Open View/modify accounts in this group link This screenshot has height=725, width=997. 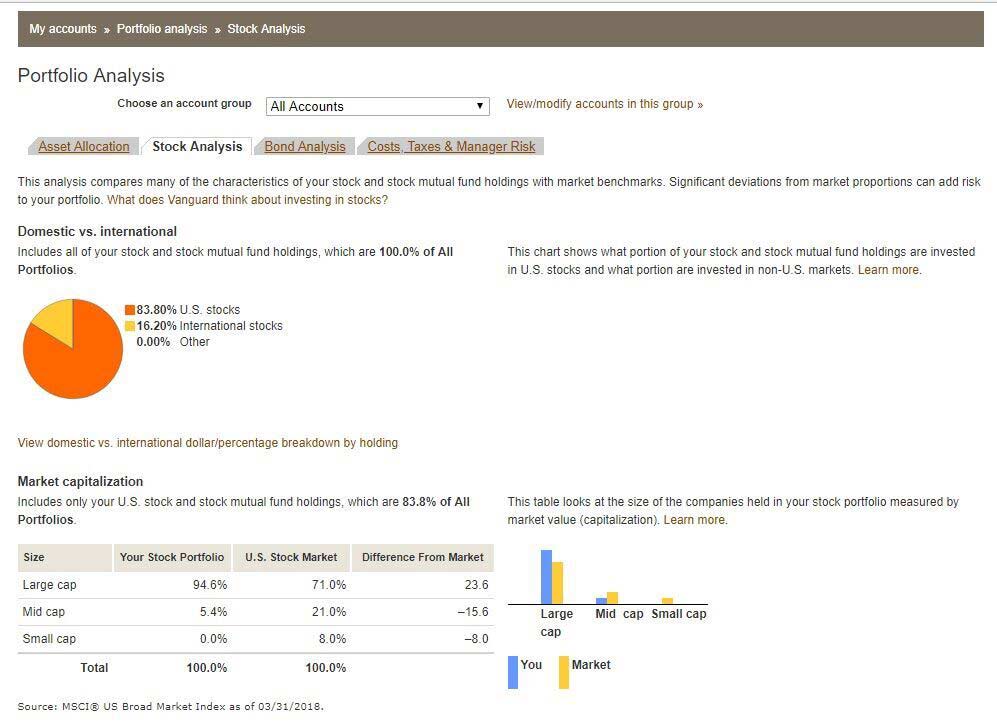pos(604,104)
